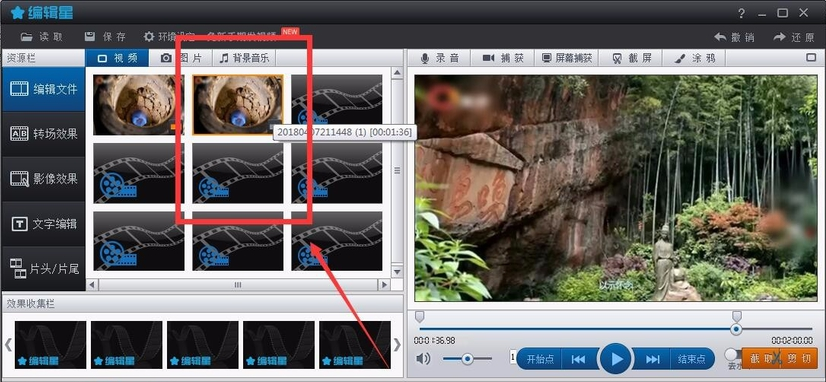Save project with the 保存 button
The height and width of the screenshot is (382, 826).
[x=105, y=37]
